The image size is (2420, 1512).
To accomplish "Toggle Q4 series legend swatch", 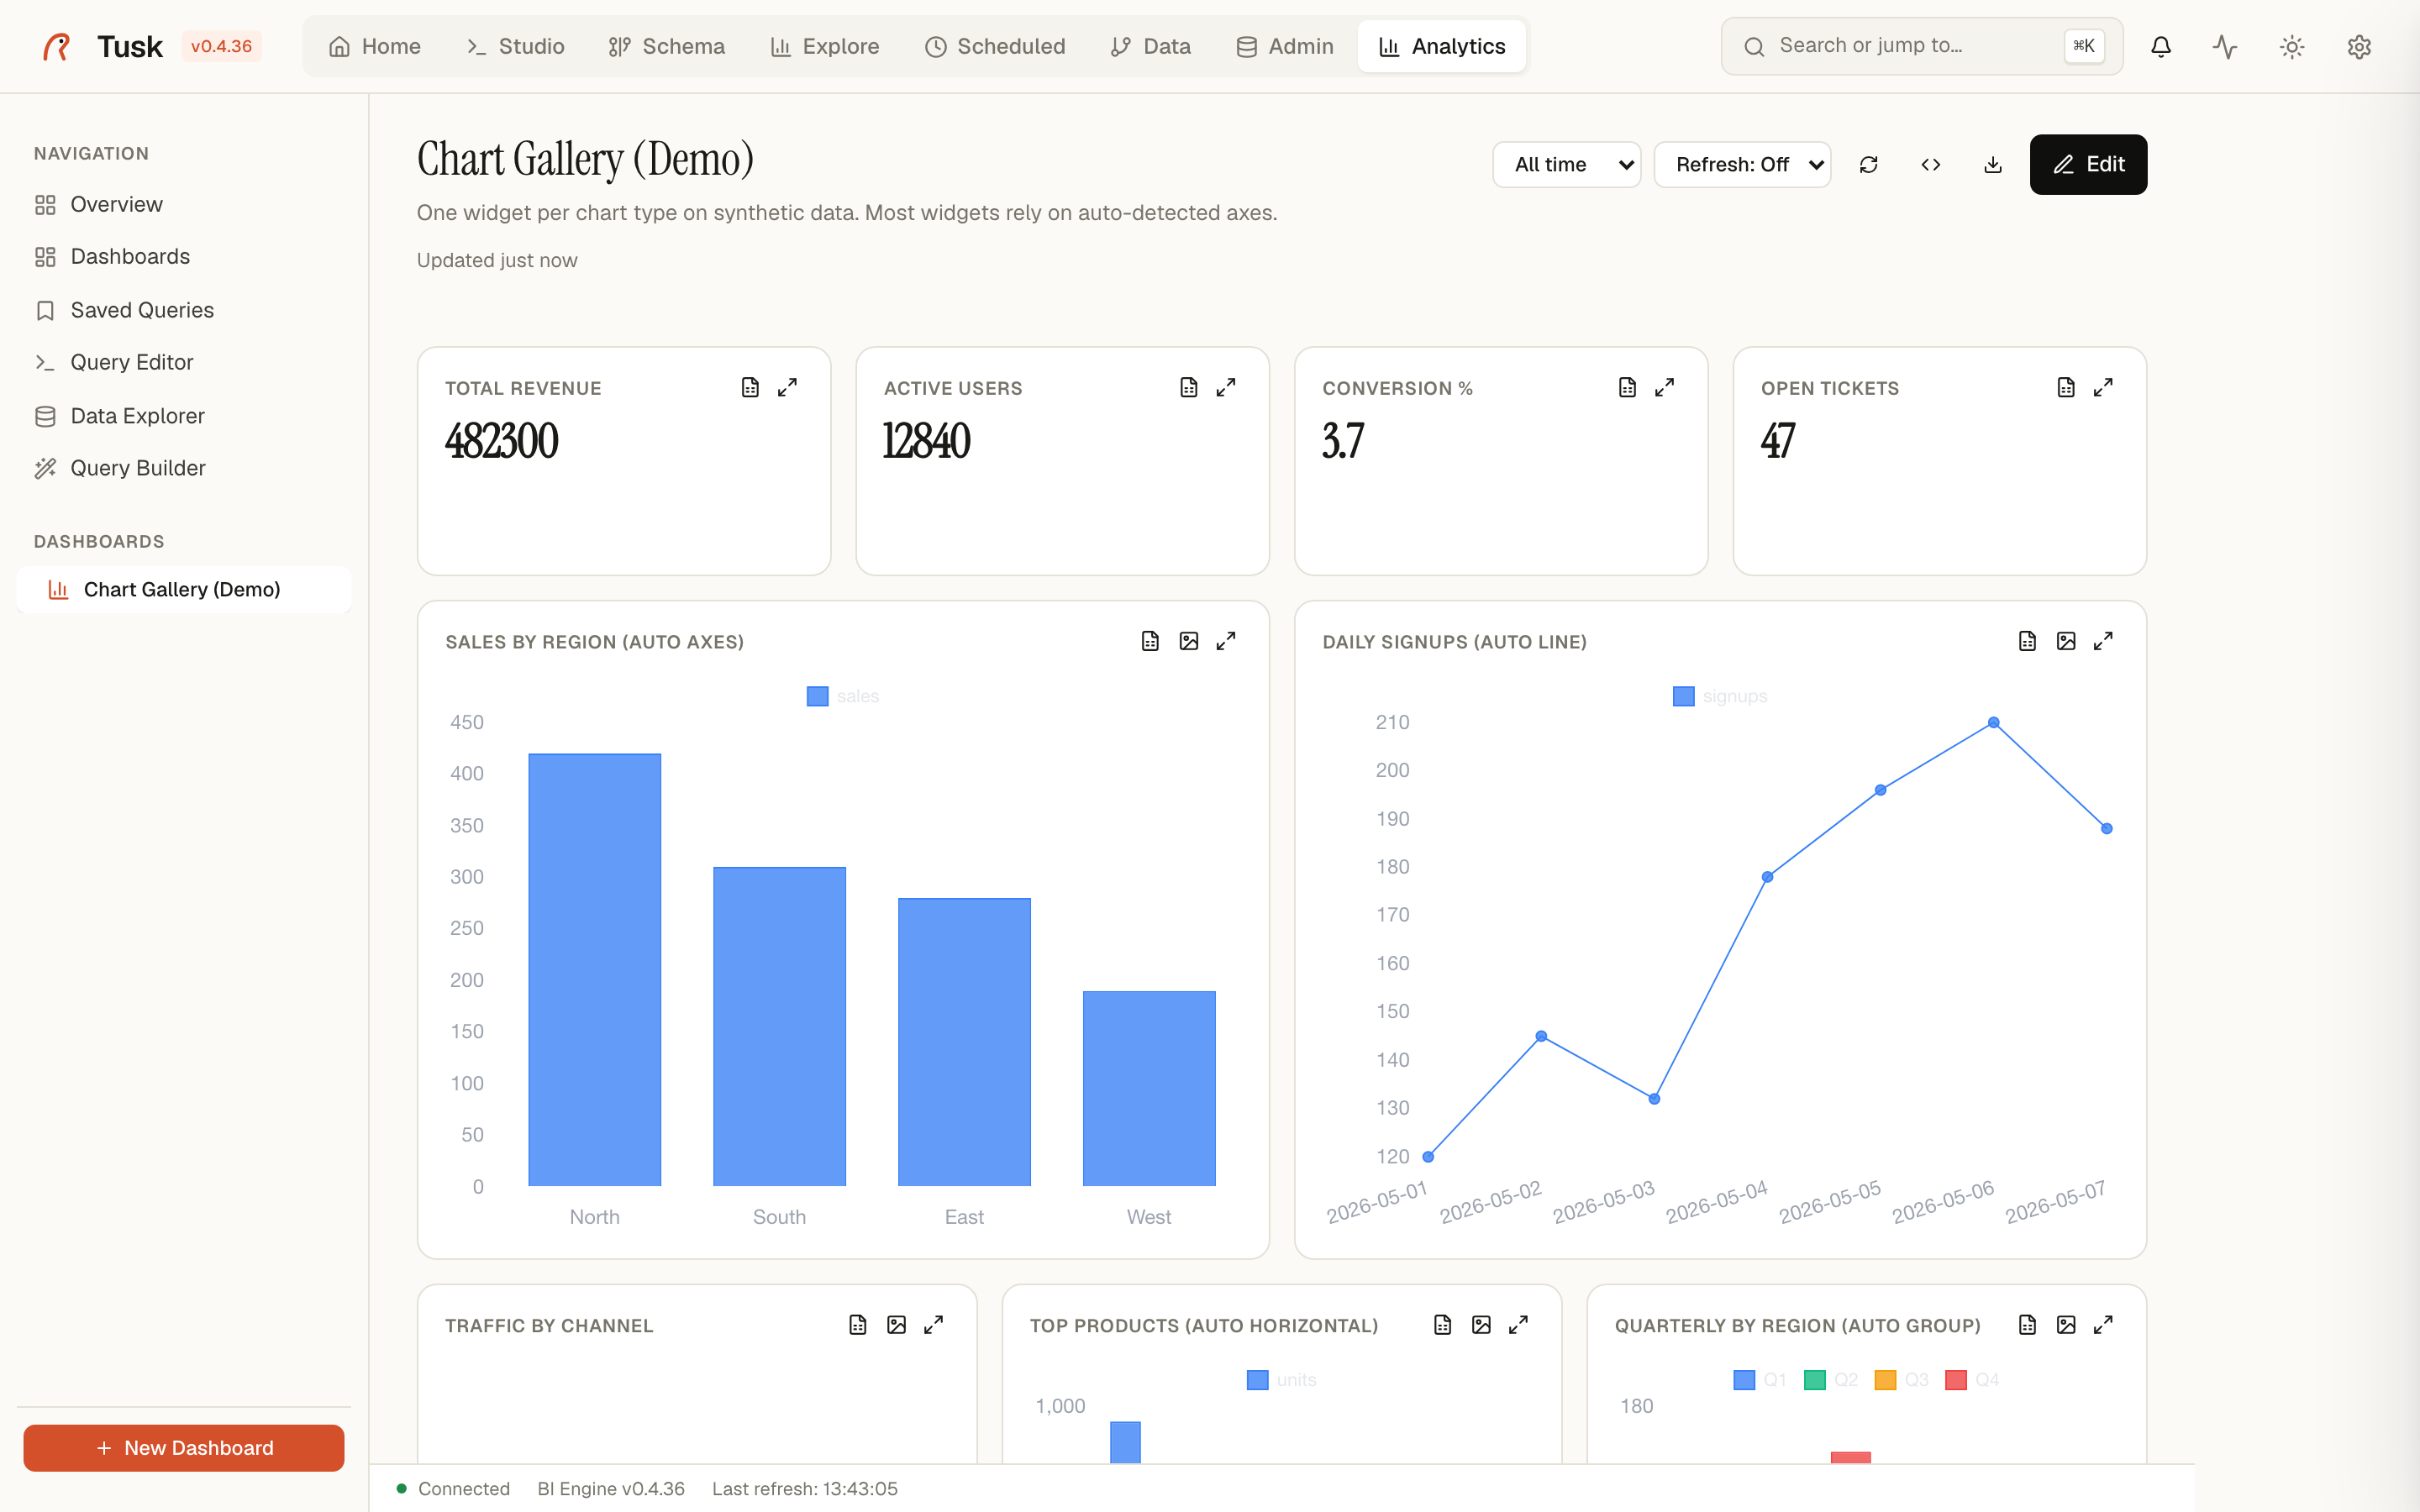I will click(x=1956, y=1380).
